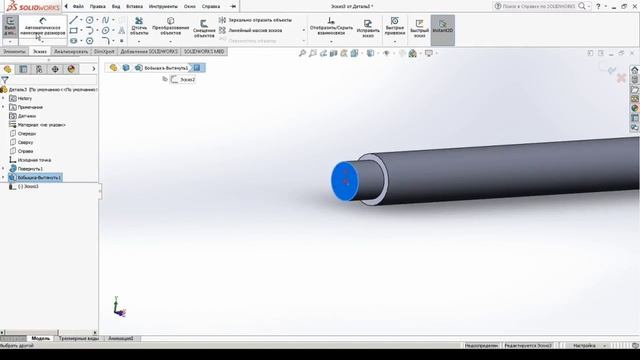This screenshot has width=640, height=360.
Task: Click Настройка in status bar
Action: tap(584, 346)
